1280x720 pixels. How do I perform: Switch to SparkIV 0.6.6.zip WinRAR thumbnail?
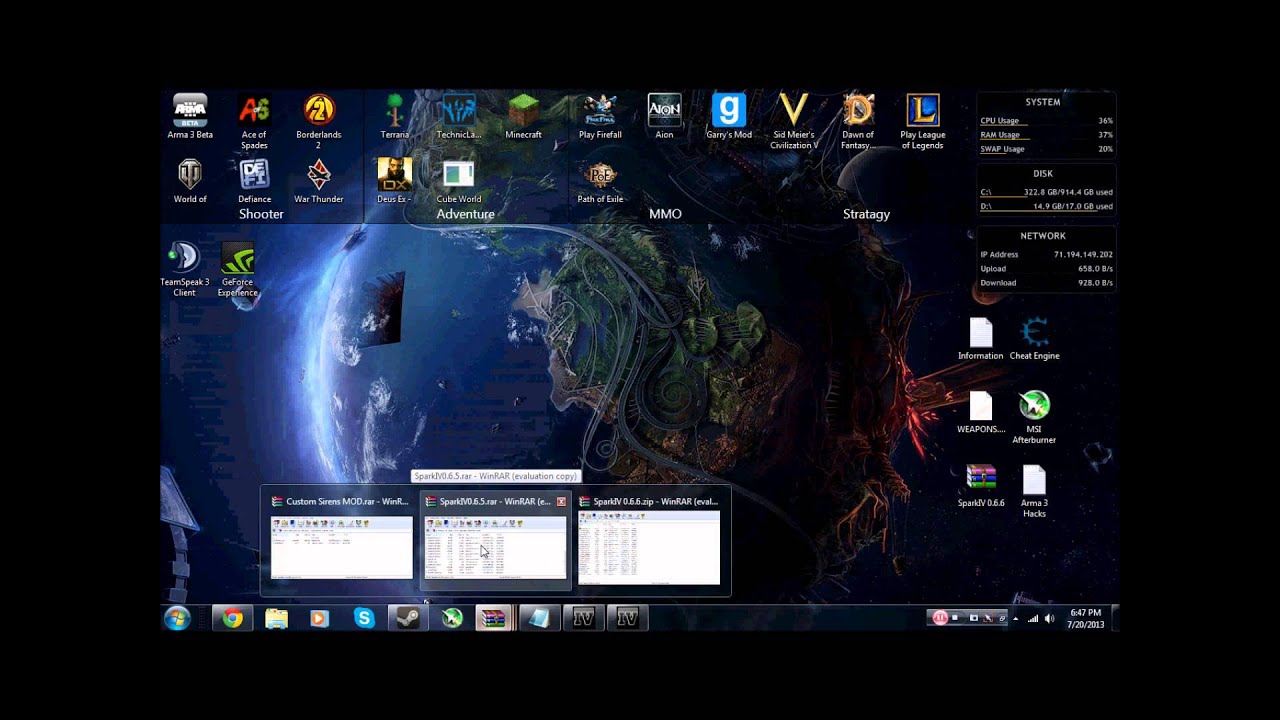[x=649, y=540]
